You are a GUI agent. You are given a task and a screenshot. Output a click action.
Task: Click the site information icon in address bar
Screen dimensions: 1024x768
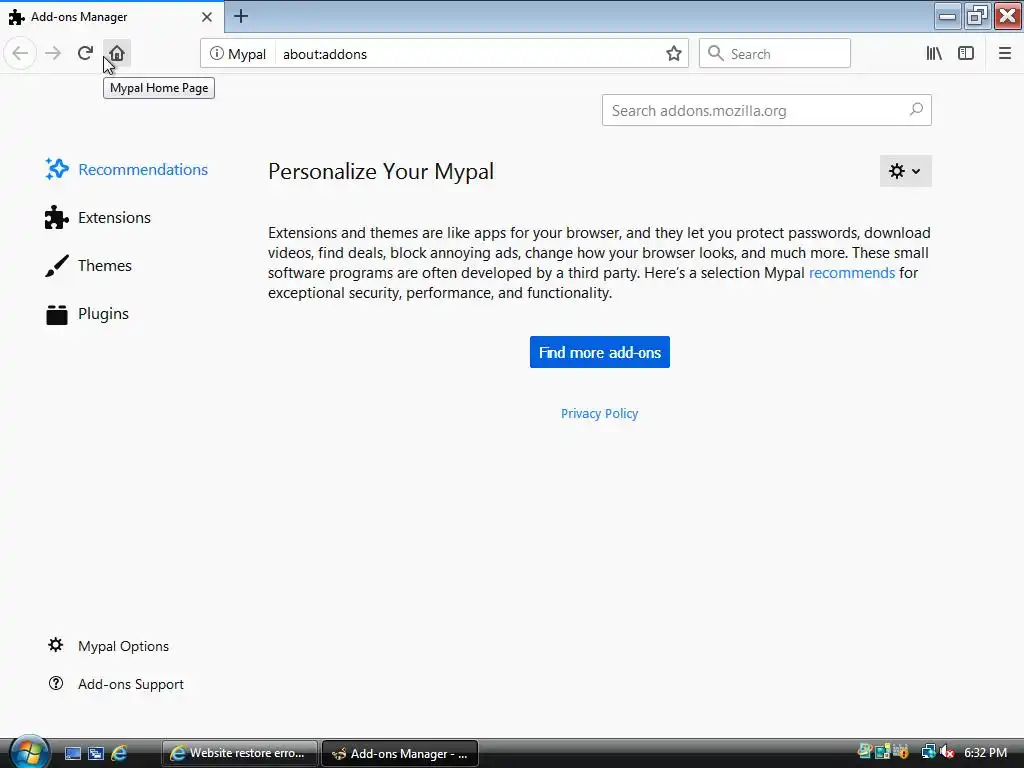click(216, 54)
